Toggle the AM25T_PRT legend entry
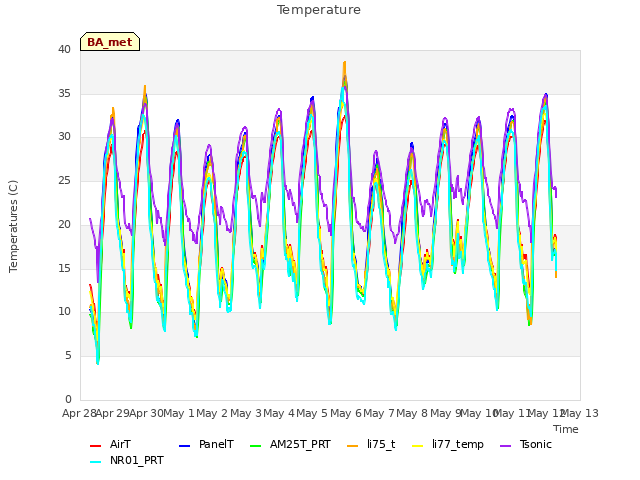The image size is (640, 480). [x=290, y=444]
